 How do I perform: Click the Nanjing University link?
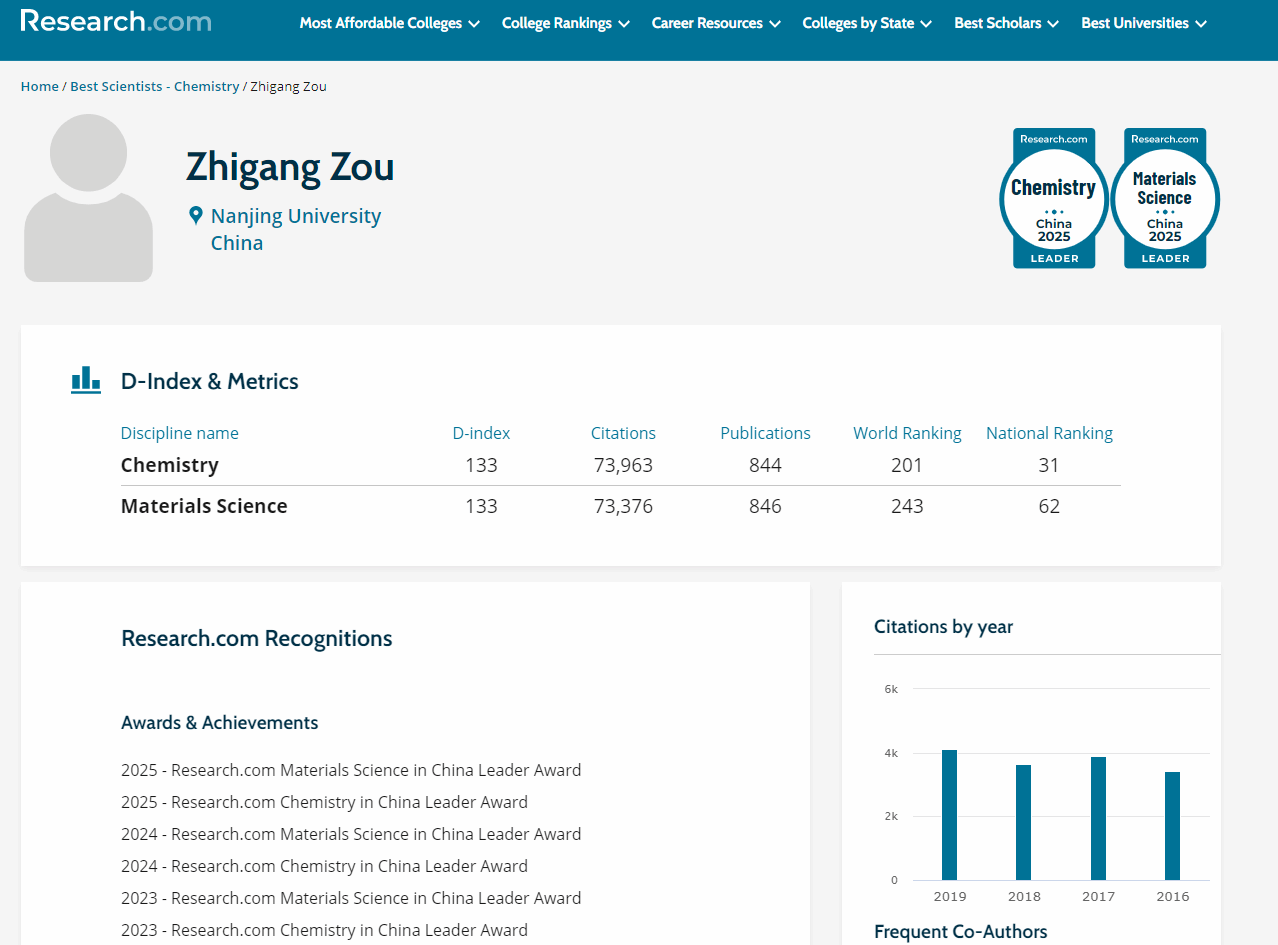click(x=296, y=216)
